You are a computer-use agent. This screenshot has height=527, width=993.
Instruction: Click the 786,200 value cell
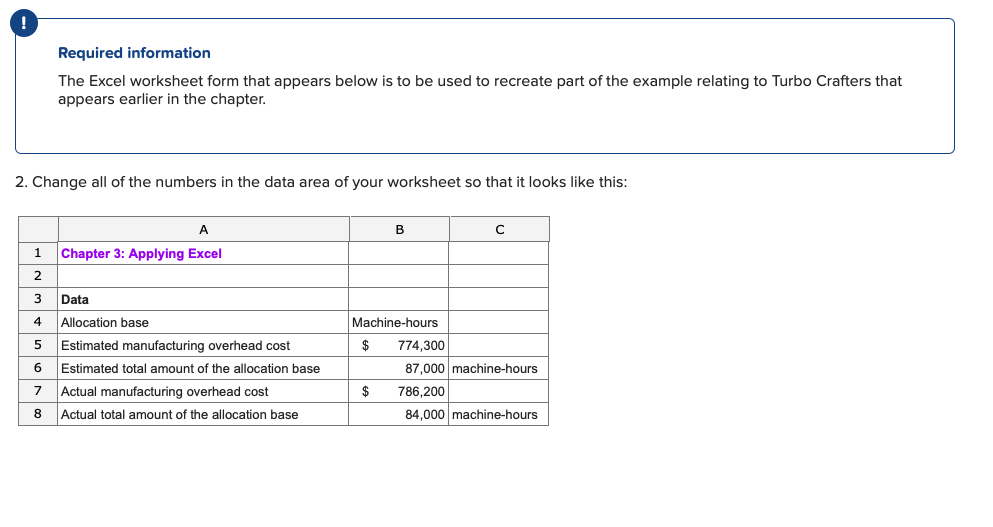398,391
